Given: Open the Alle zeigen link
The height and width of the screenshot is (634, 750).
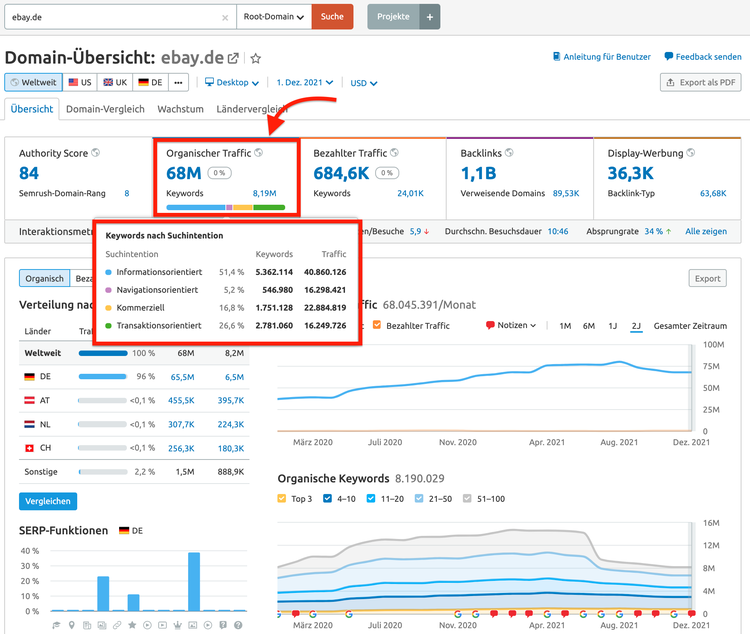Looking at the screenshot, I should (x=706, y=232).
